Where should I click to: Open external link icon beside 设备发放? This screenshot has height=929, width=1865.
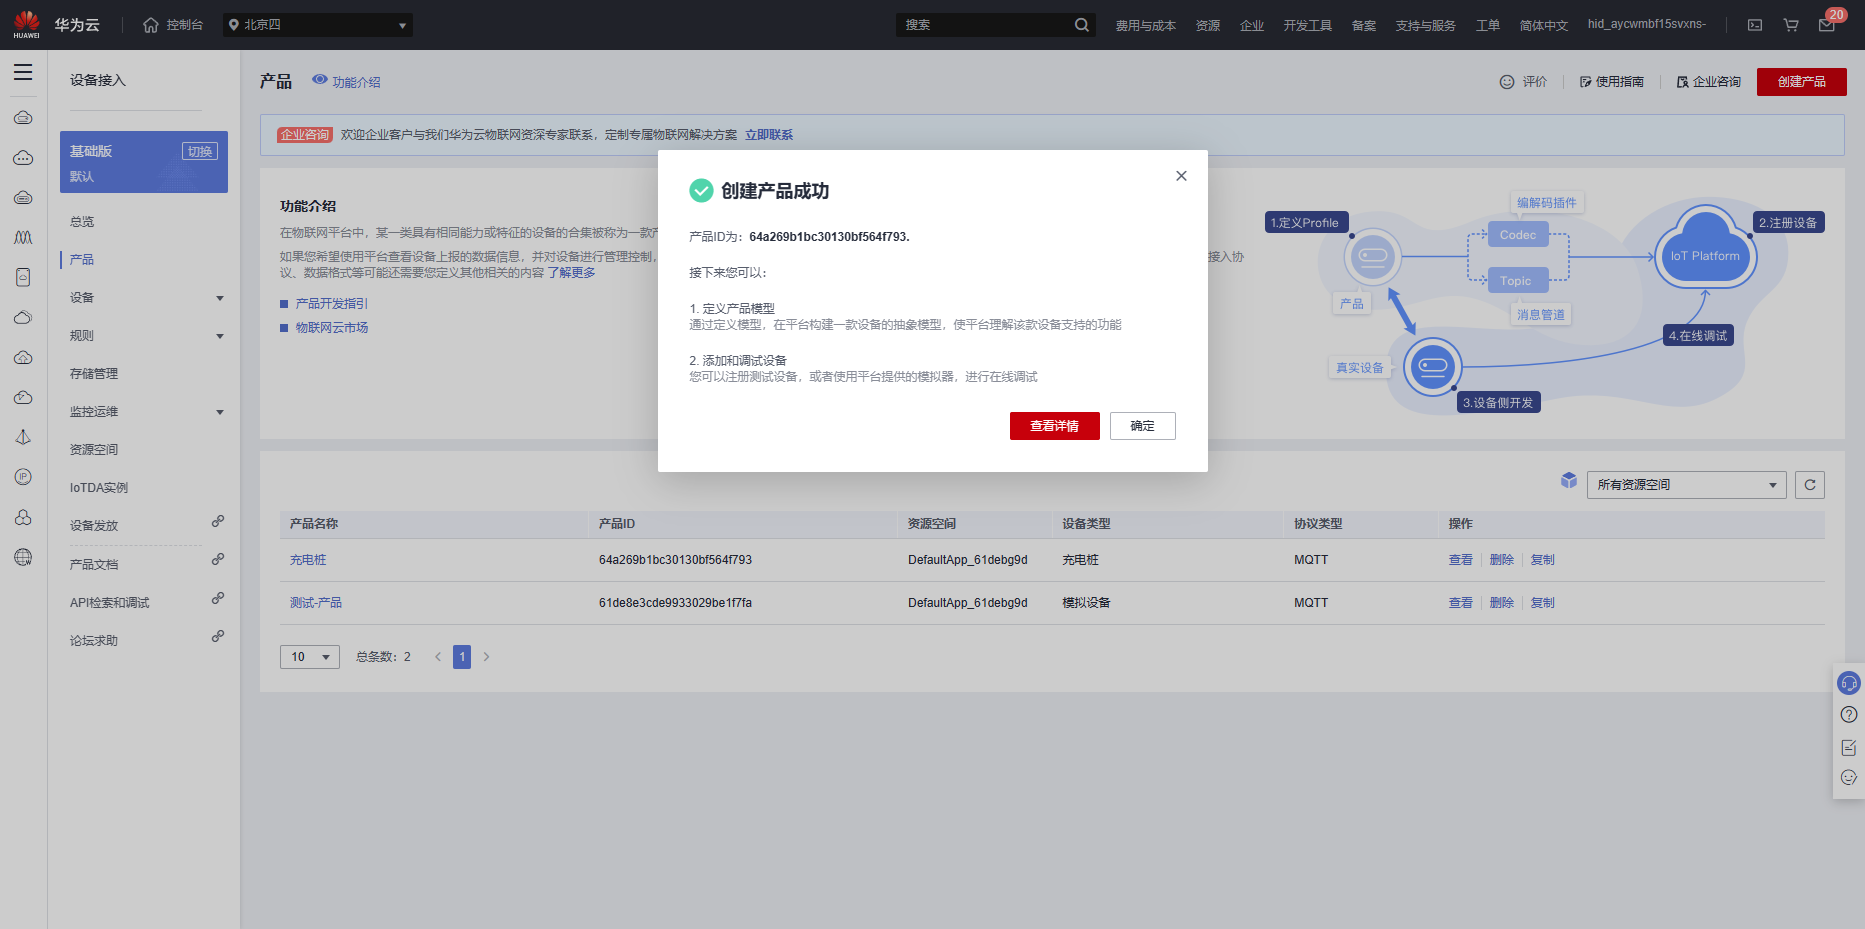pyautogui.click(x=218, y=522)
